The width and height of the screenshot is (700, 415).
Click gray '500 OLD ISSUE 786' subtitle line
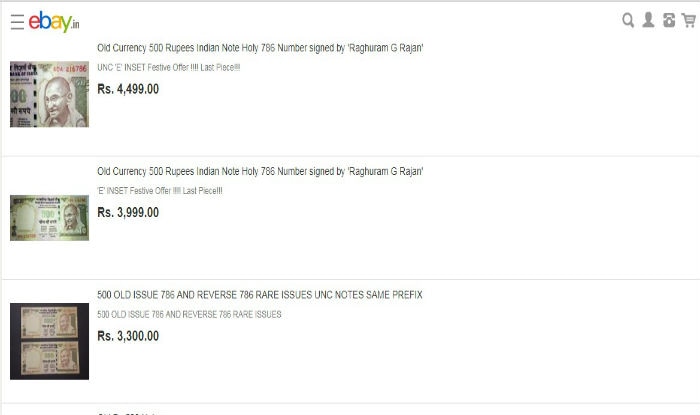pyautogui.click(x=189, y=314)
